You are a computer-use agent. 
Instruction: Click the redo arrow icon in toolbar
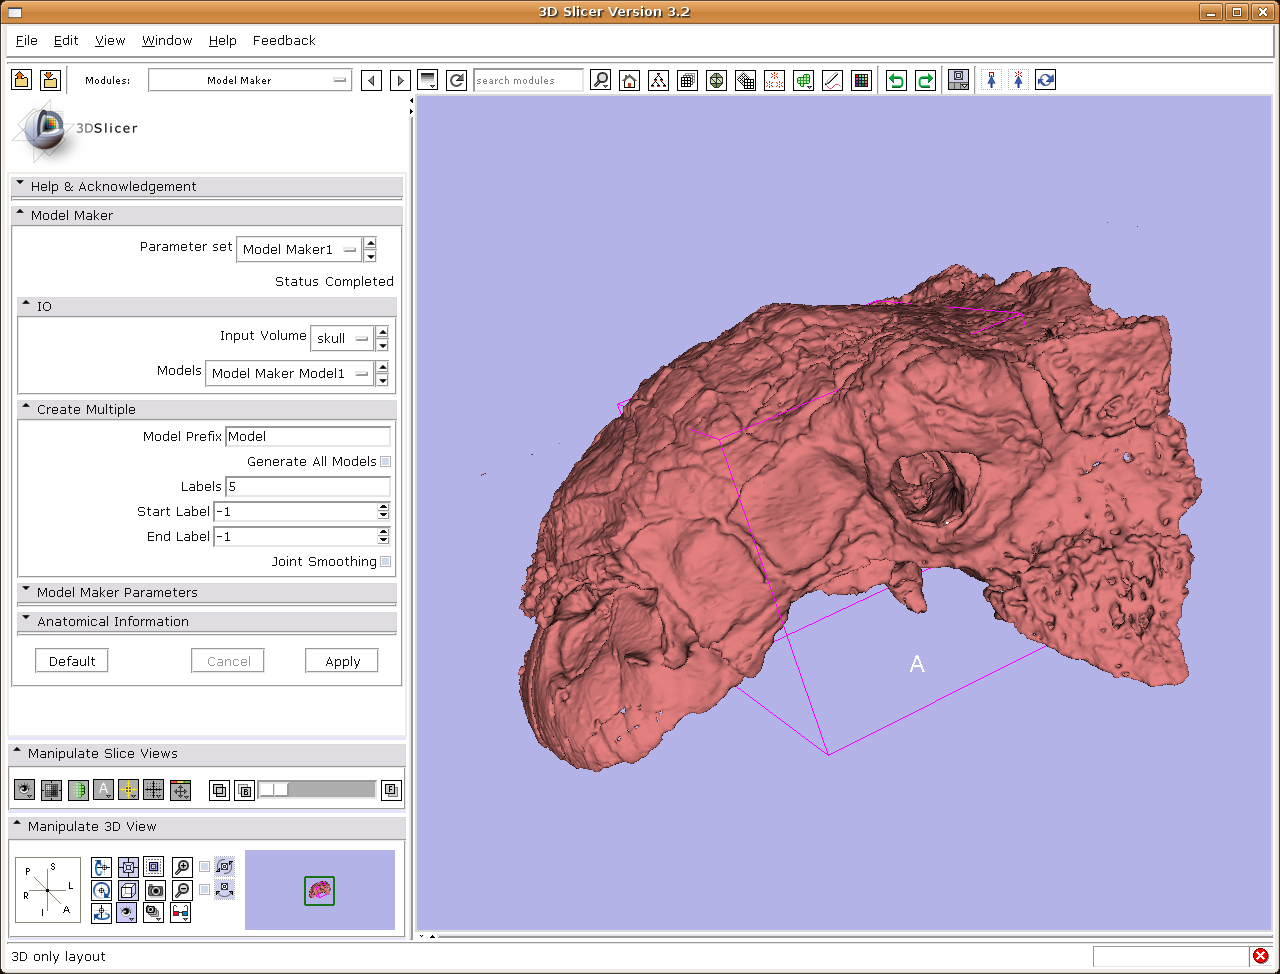click(925, 81)
